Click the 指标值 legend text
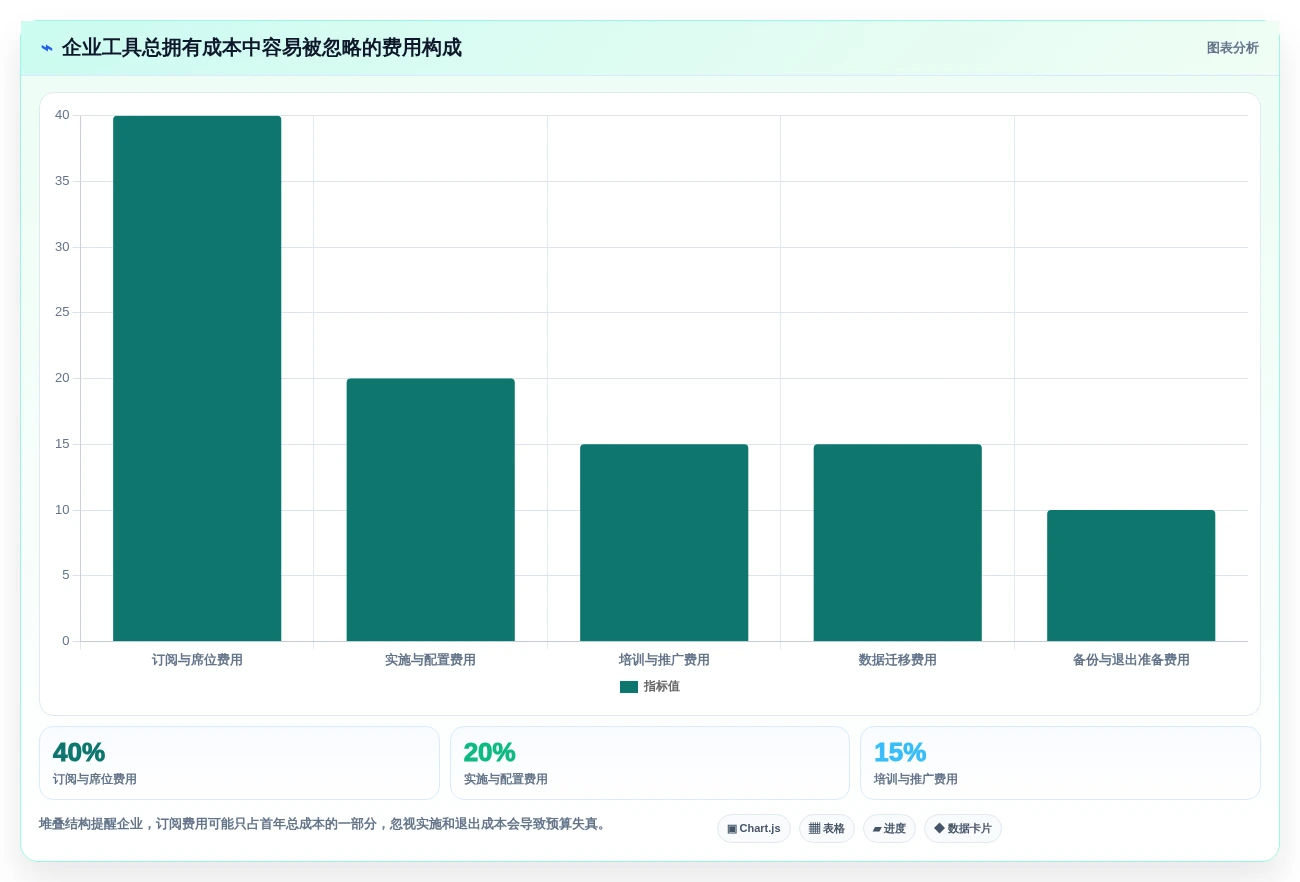This screenshot has height=882, width=1300. tap(662, 687)
